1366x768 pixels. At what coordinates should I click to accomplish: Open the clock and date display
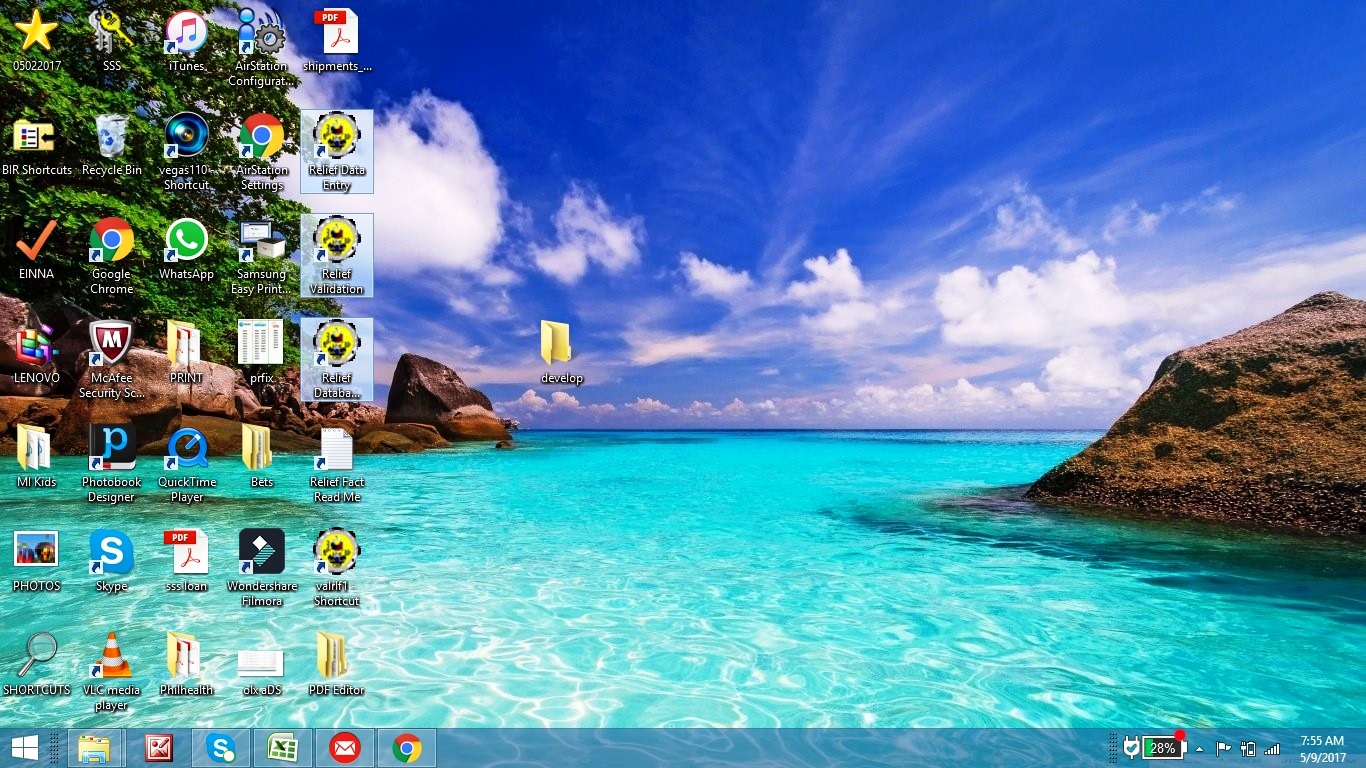(1322, 749)
